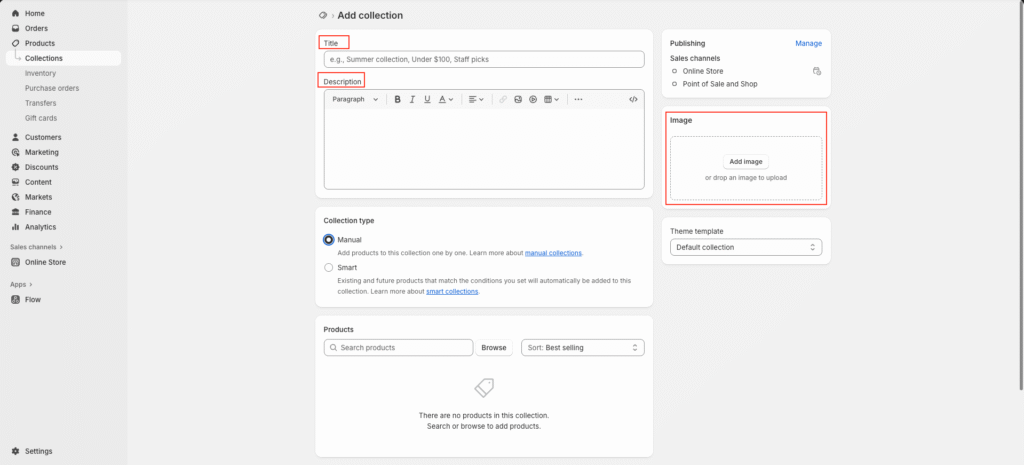Expand the Theme template dropdown
Image resolution: width=1024 pixels, height=465 pixels.
click(746, 247)
